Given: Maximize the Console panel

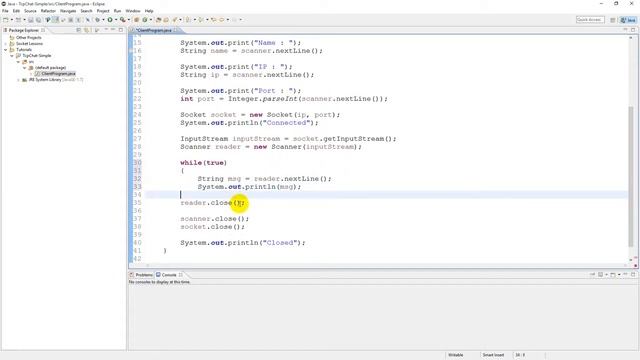Looking at the screenshot, I should click(633, 274).
